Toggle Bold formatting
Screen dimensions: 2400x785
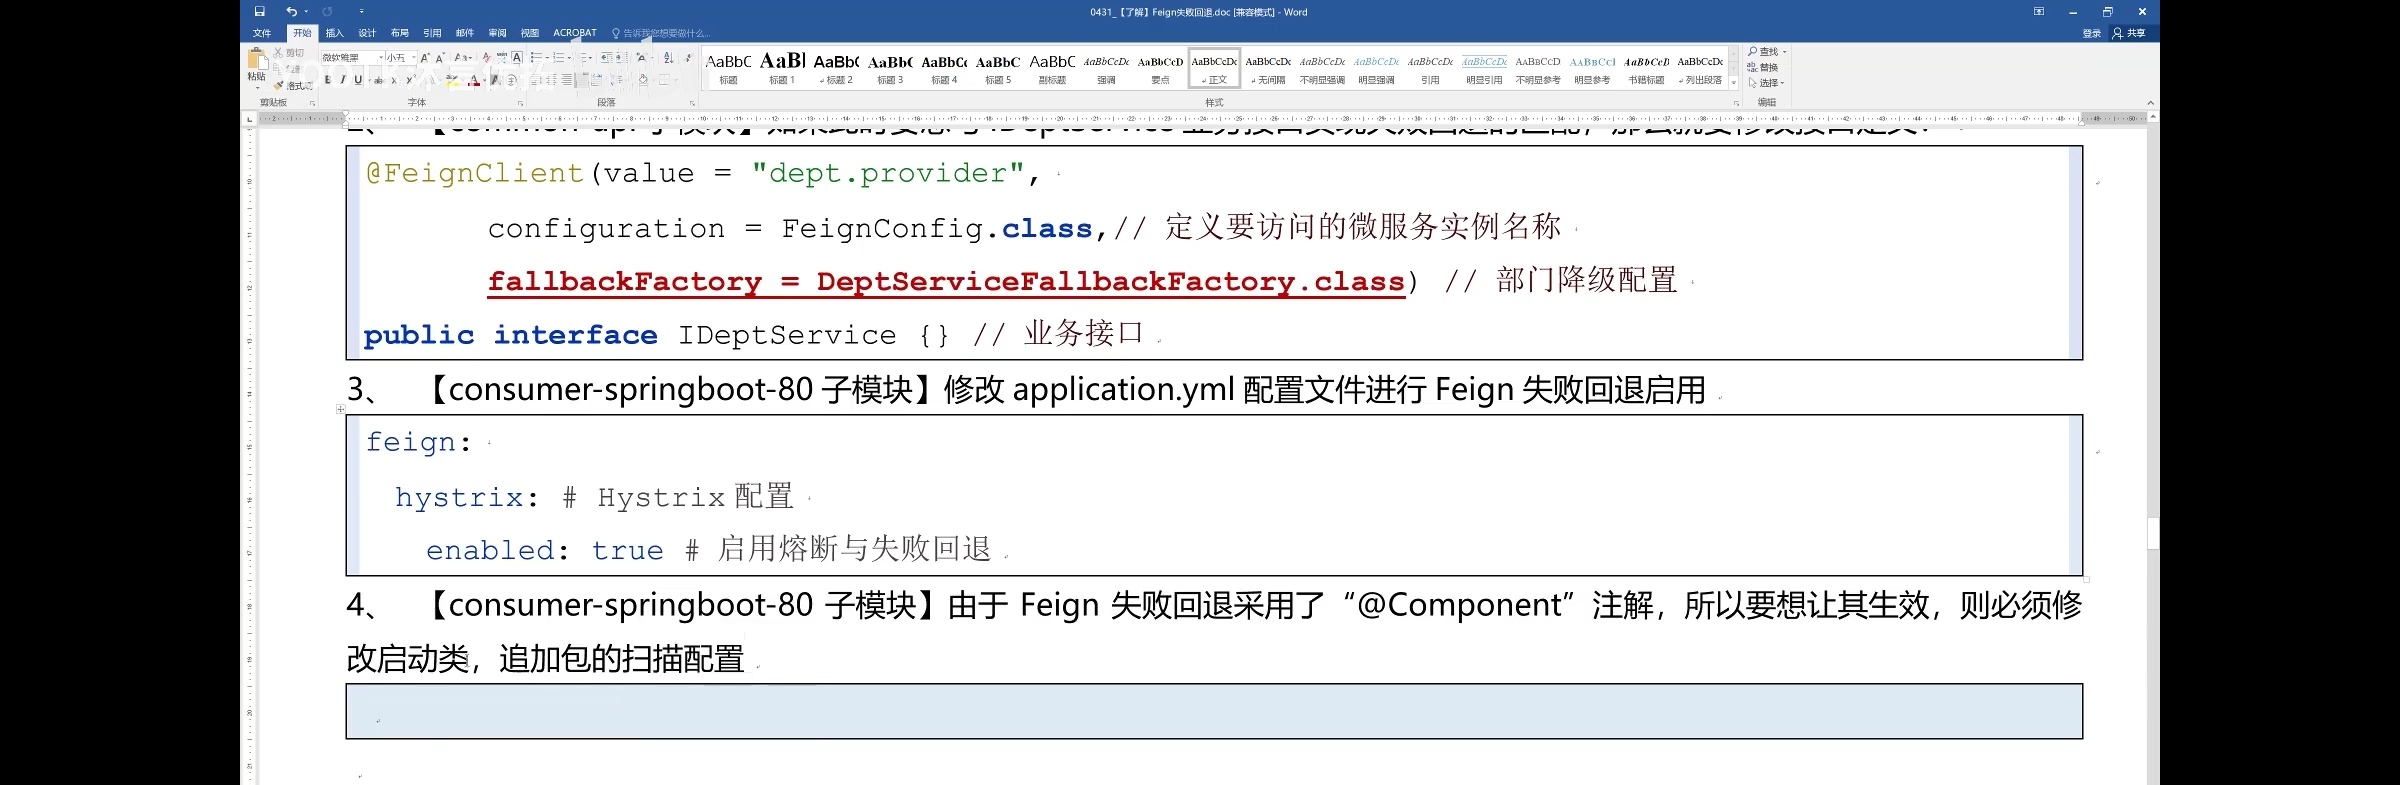(x=328, y=80)
